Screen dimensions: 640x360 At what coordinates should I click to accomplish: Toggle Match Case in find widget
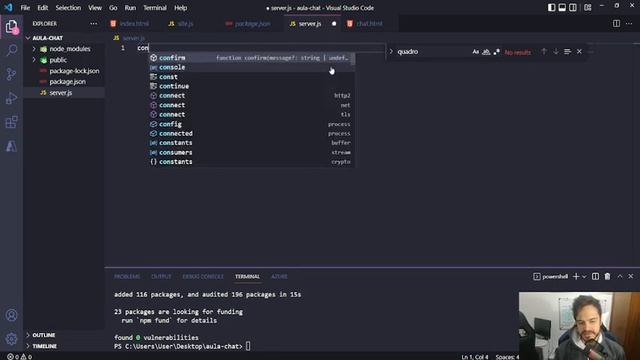[476, 52]
